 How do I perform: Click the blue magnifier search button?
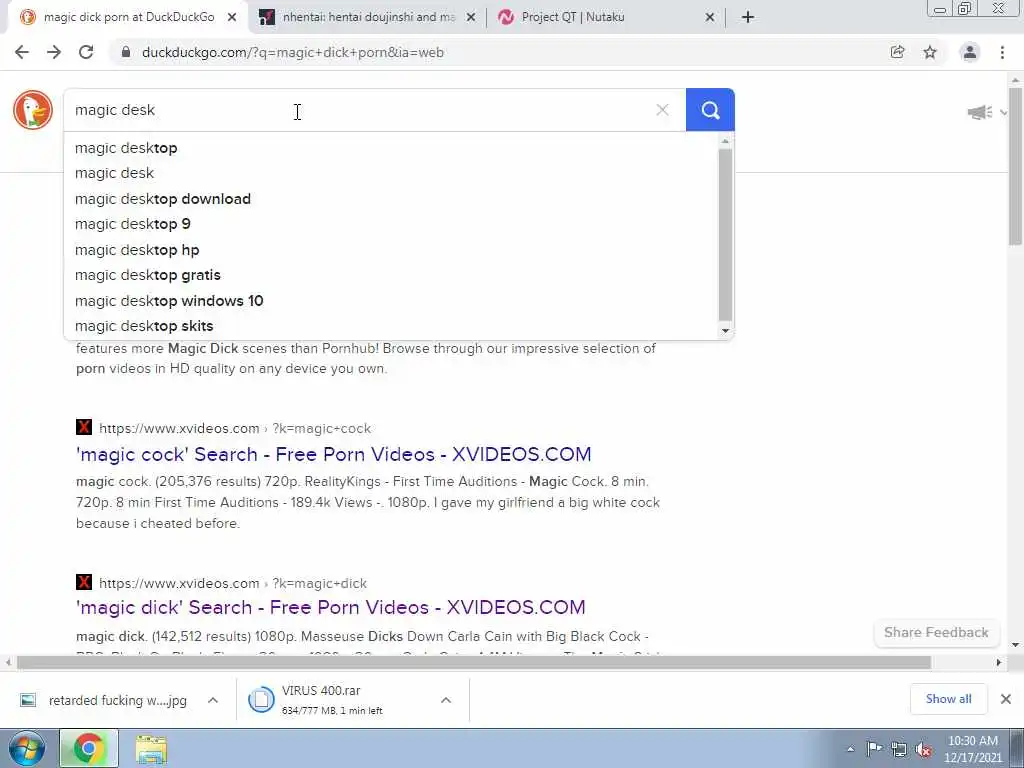tap(710, 110)
